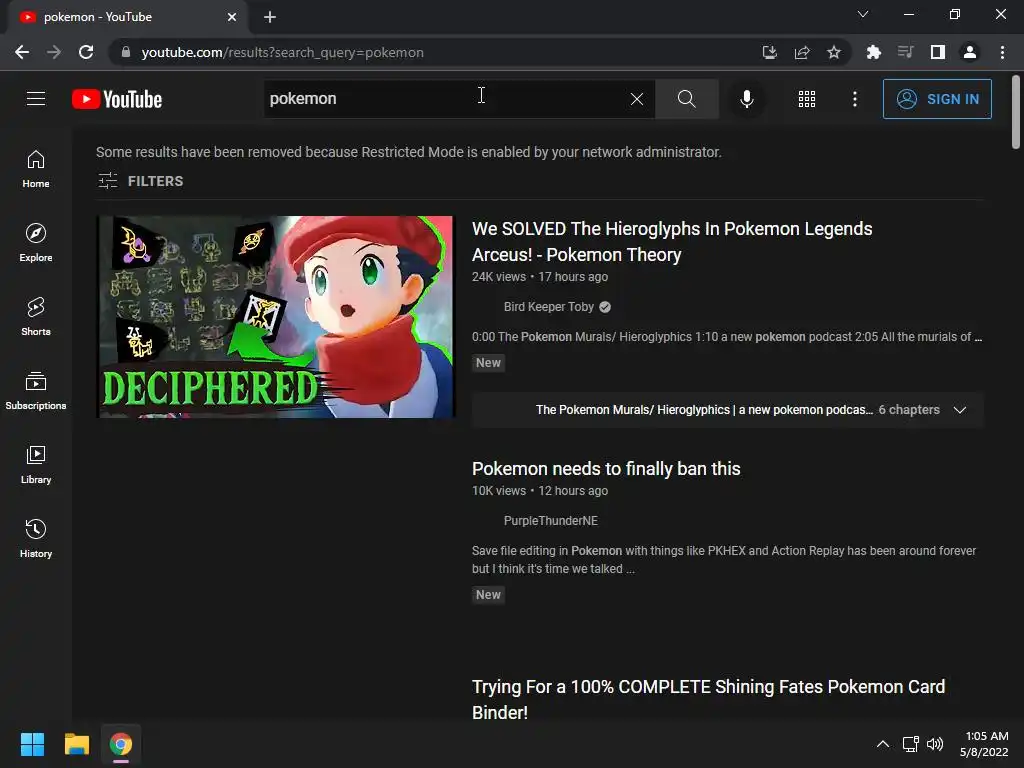1024x768 pixels.
Task: Reload the page with the refresh icon
Action: pos(86,52)
